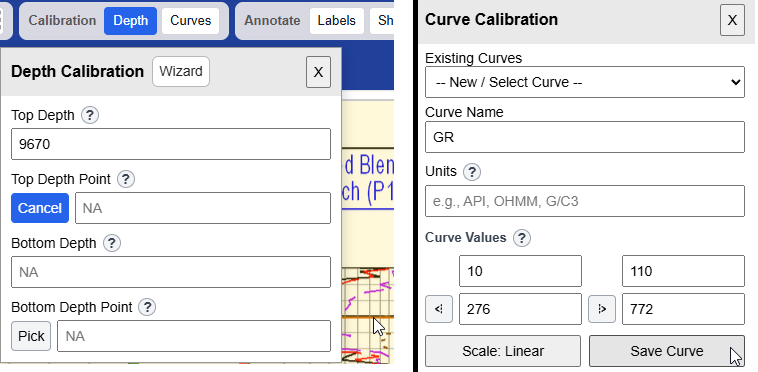Toggle the Depth calibration button
758x372 pixels.
tap(131, 21)
